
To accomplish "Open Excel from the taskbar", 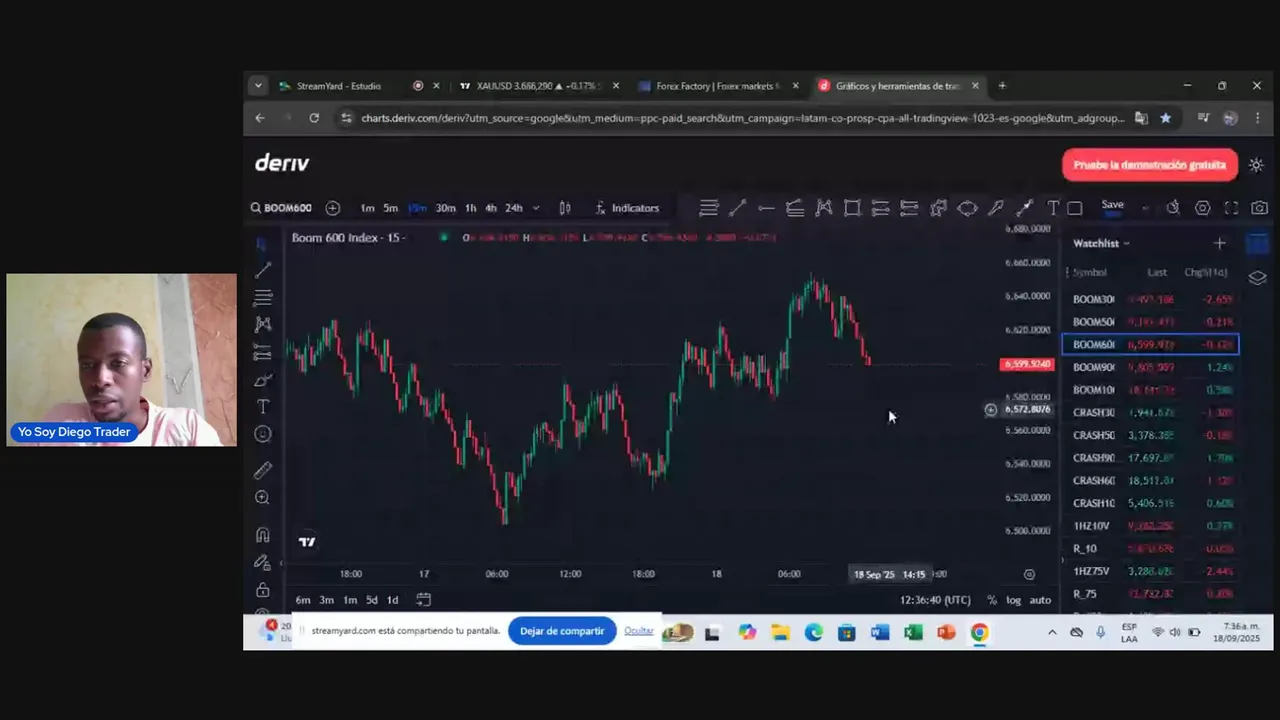I will 913,632.
